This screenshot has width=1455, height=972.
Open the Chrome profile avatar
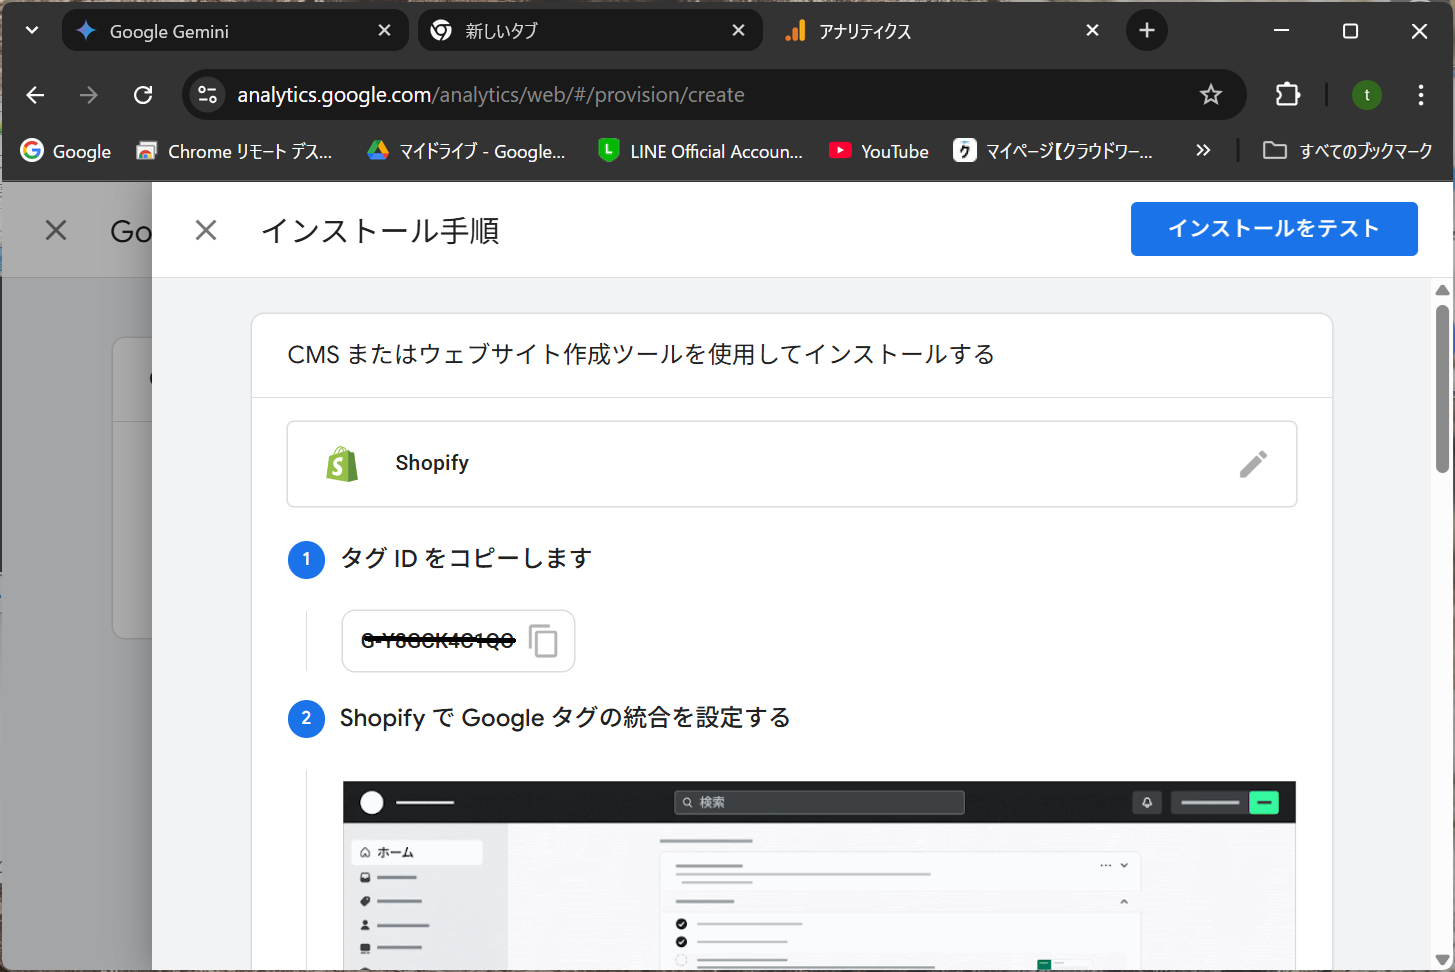[1367, 95]
